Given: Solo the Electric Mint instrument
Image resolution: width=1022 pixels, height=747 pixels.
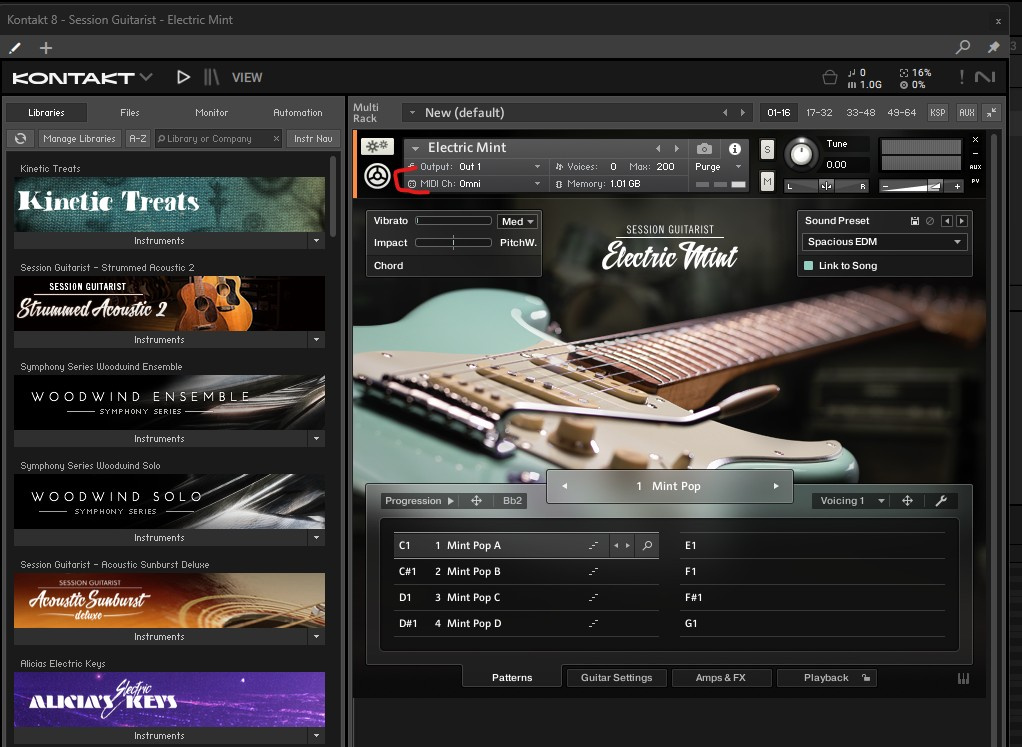Looking at the screenshot, I should pos(767,150).
